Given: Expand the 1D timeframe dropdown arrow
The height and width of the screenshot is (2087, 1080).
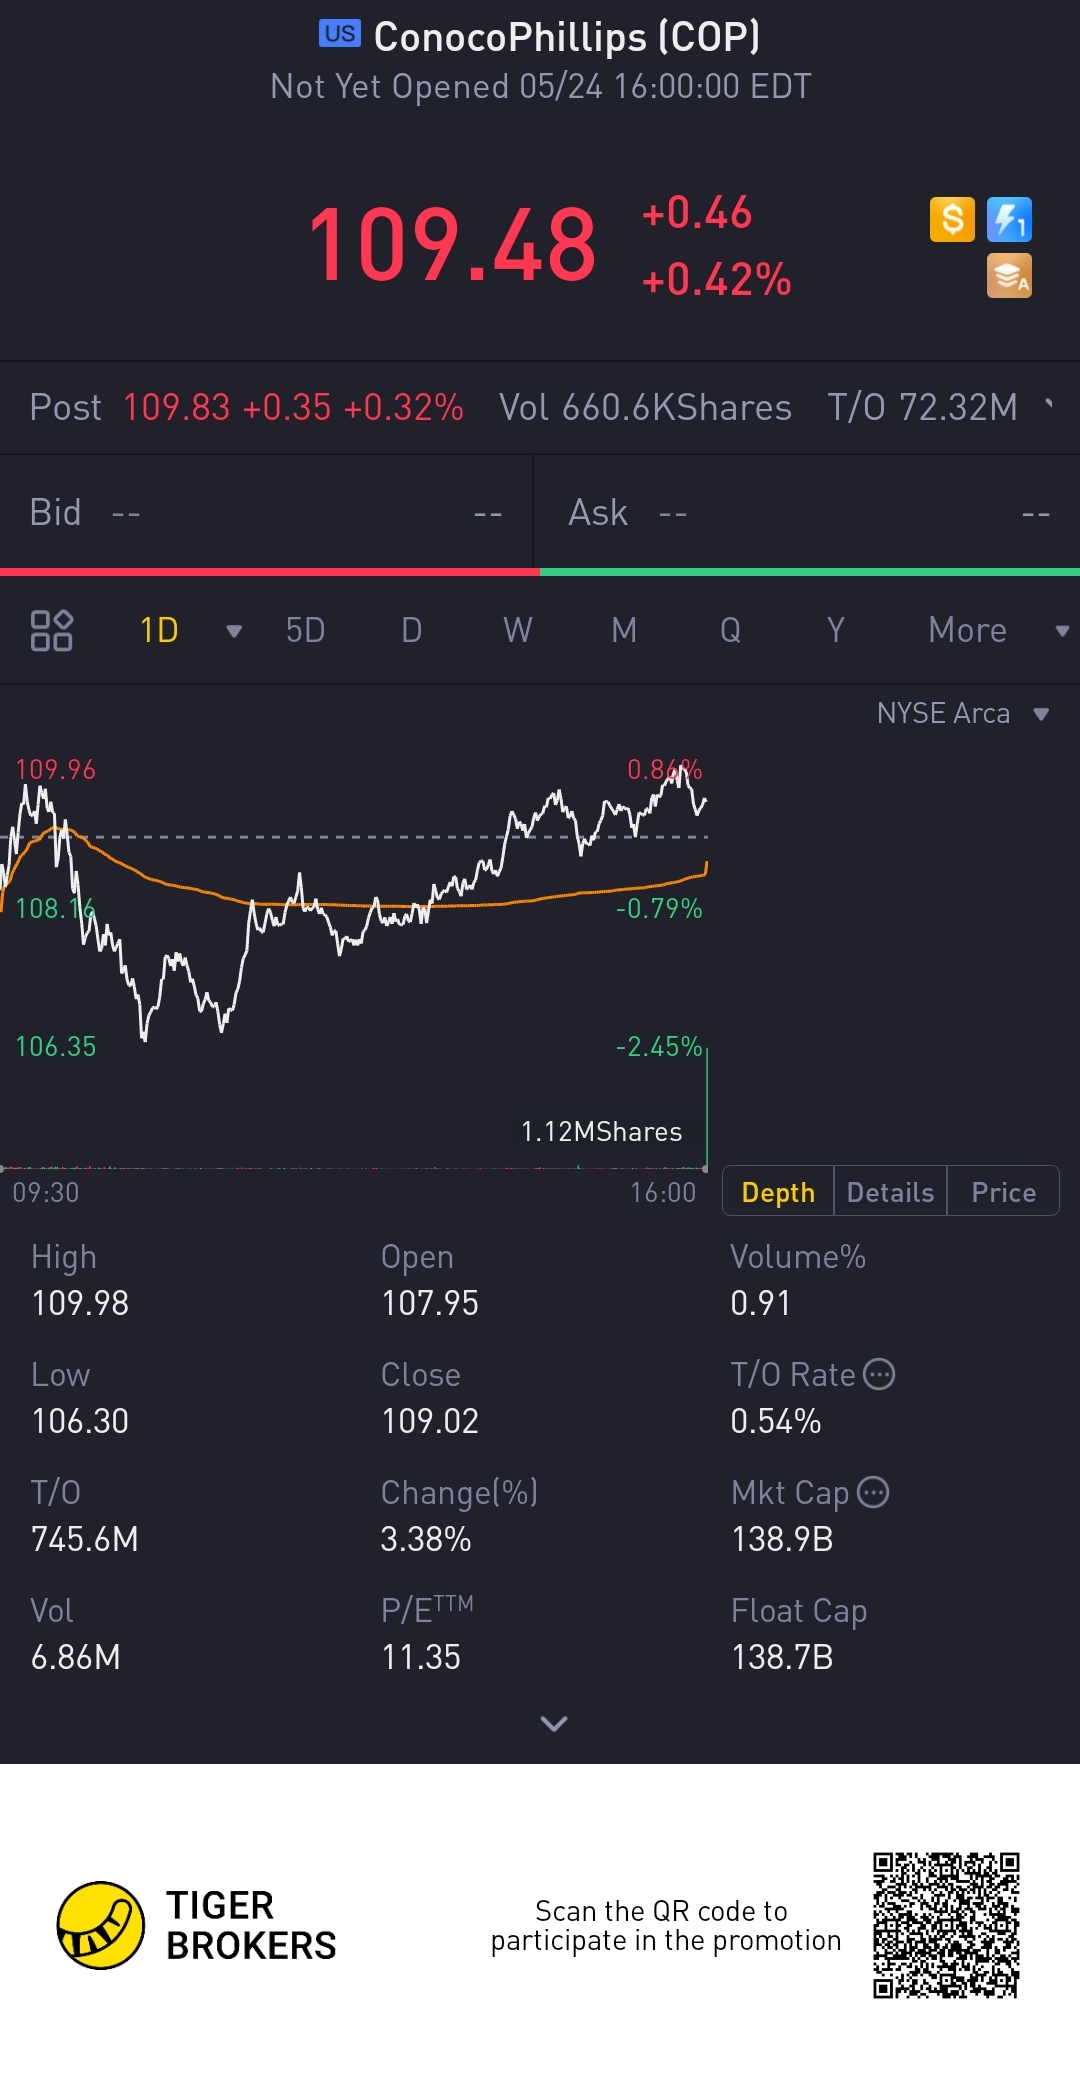Looking at the screenshot, I should click(234, 631).
